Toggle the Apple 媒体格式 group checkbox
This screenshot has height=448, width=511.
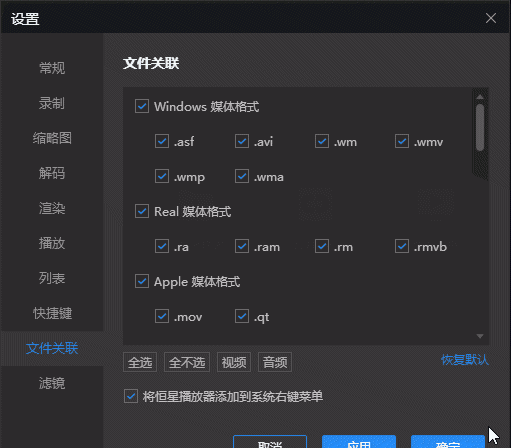pos(142,281)
